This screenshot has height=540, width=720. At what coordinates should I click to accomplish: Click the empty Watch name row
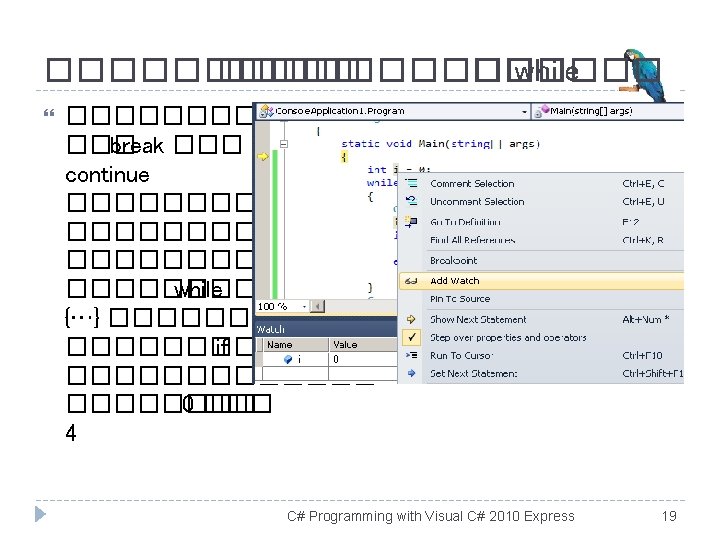pos(296,373)
